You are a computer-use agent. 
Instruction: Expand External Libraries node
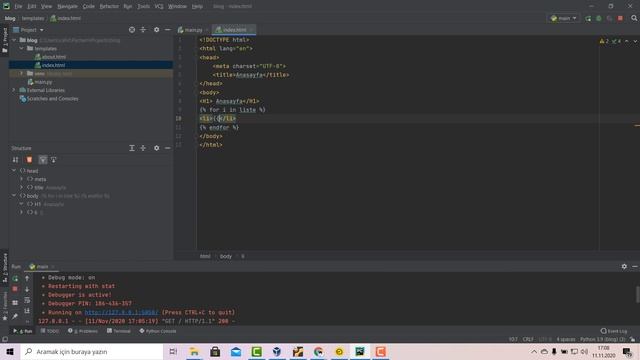click(13, 90)
